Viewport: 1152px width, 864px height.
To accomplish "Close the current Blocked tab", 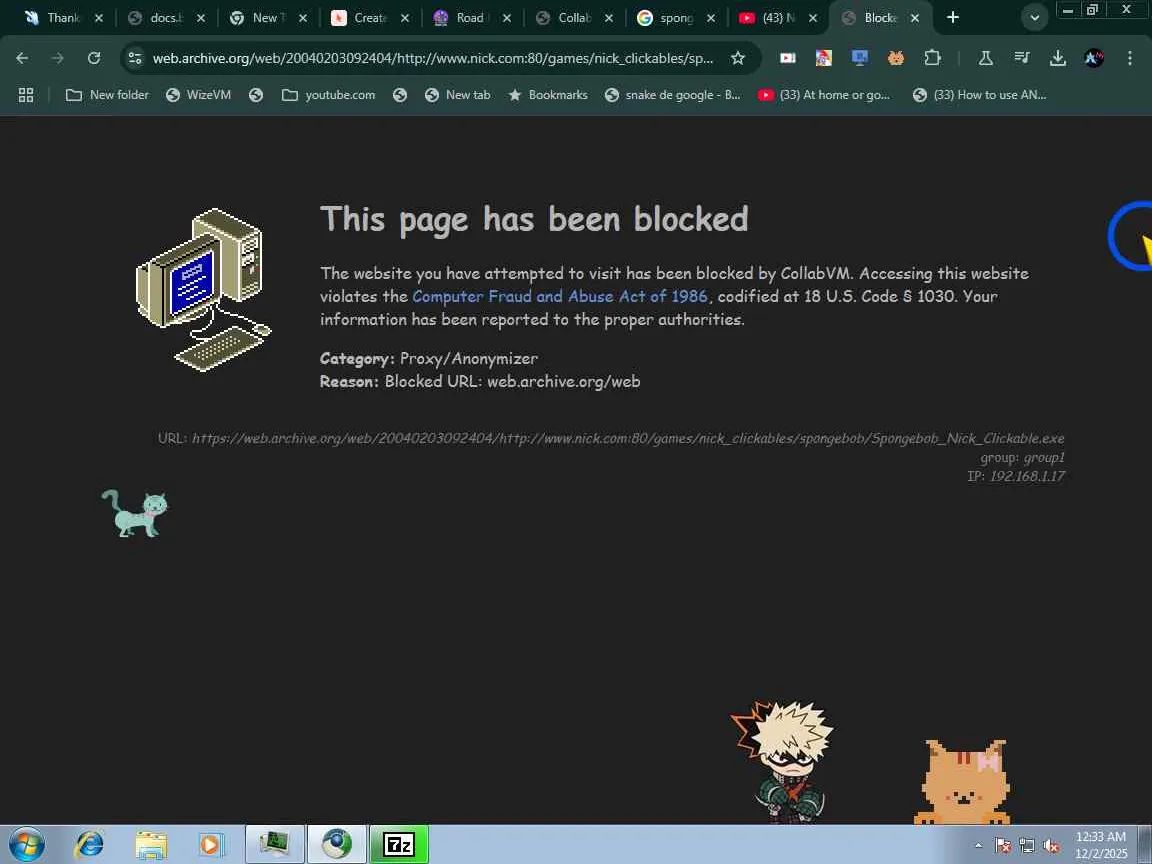I will tap(915, 18).
